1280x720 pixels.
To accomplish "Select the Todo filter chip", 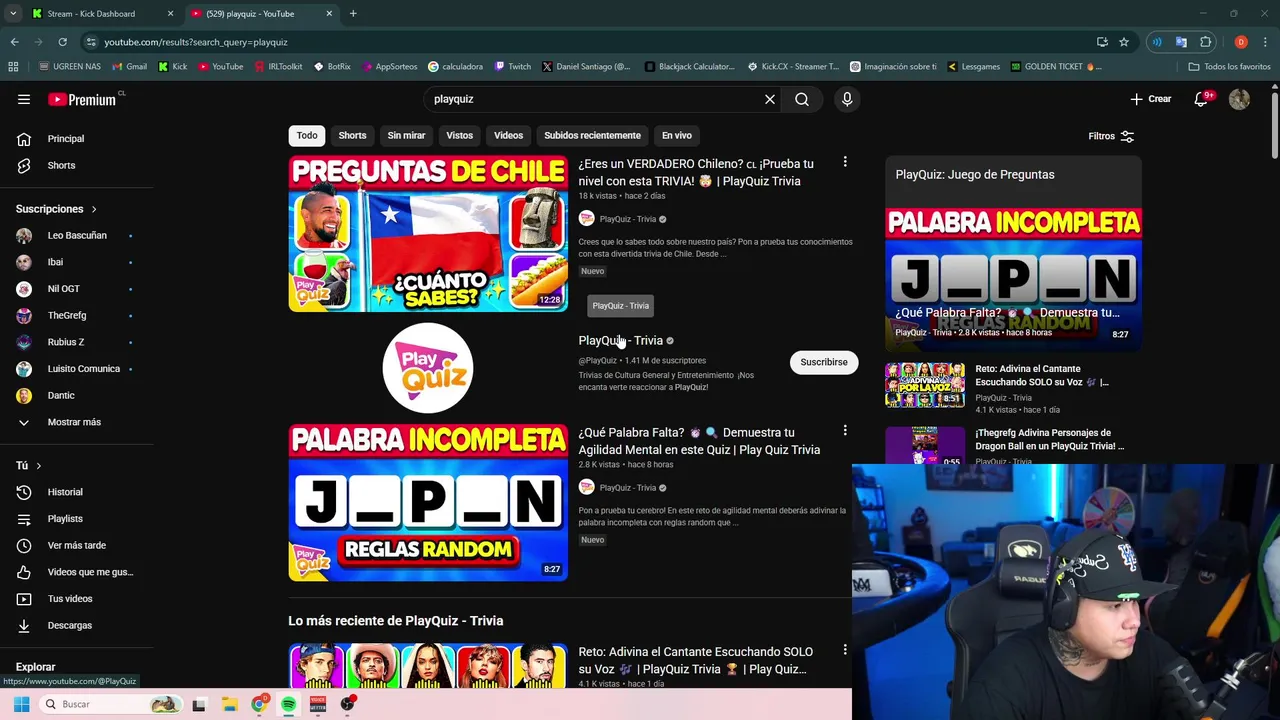I will tap(307, 135).
